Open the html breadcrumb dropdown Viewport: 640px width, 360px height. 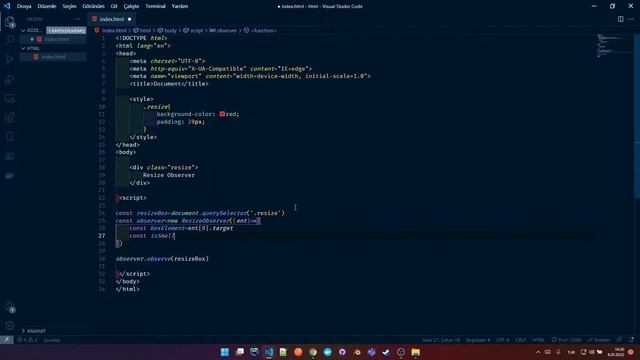(142, 31)
